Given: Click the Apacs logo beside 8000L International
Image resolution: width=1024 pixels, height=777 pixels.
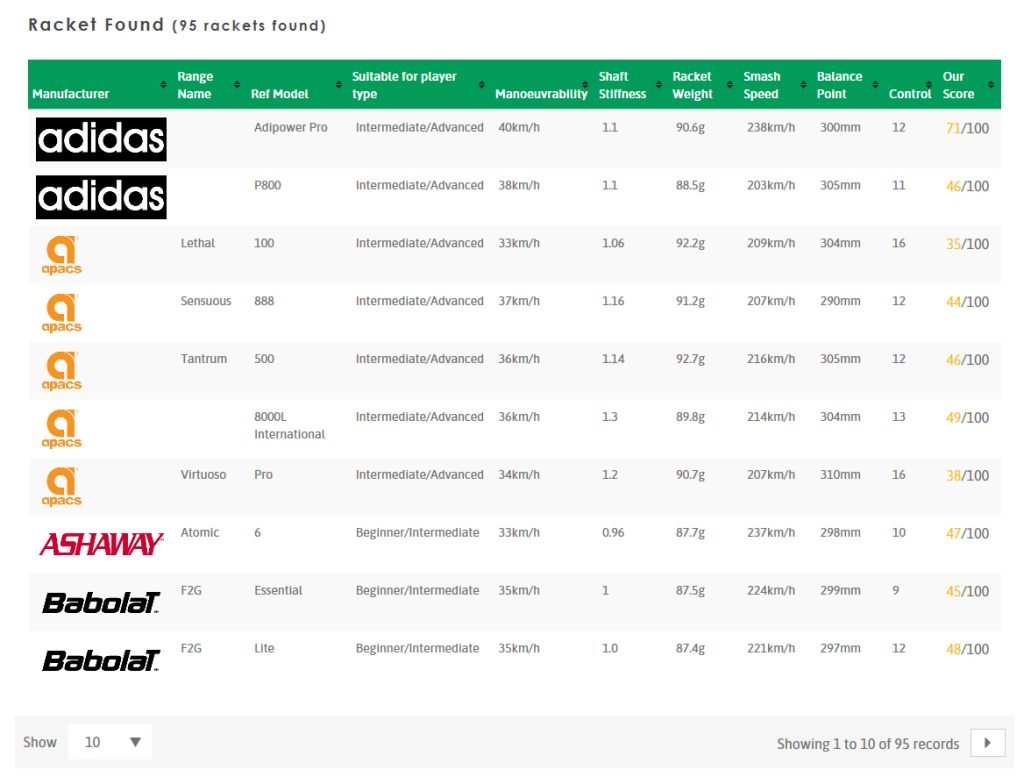Looking at the screenshot, I should [x=61, y=428].
